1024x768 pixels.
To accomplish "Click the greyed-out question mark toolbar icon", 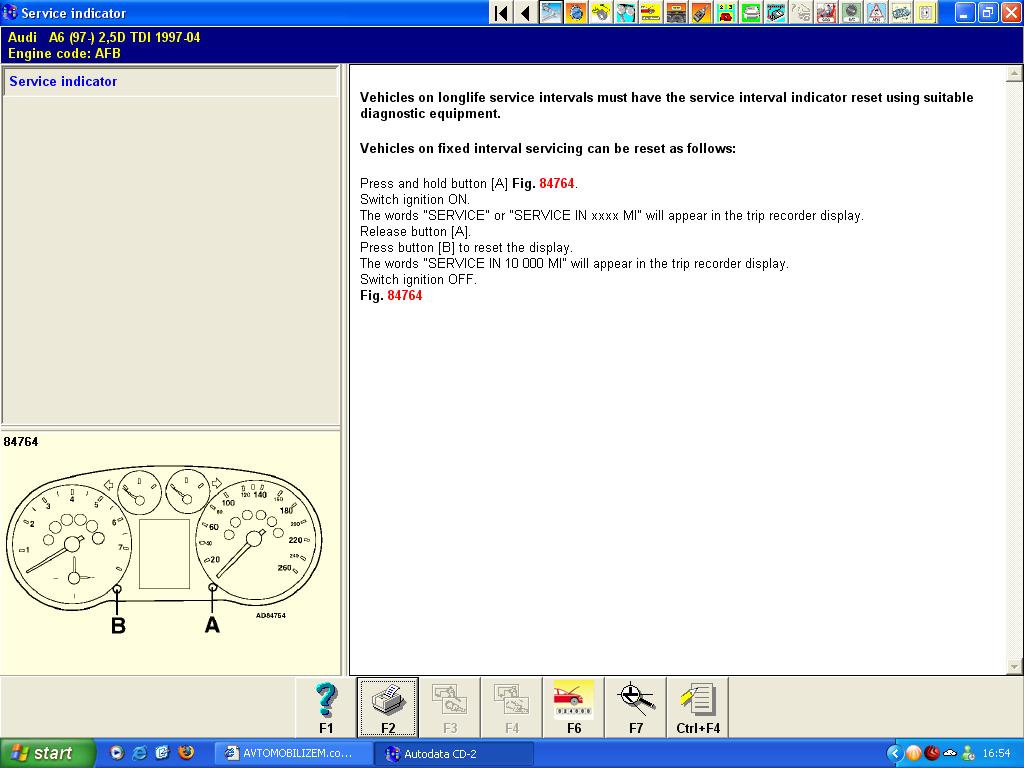I will coord(801,13).
